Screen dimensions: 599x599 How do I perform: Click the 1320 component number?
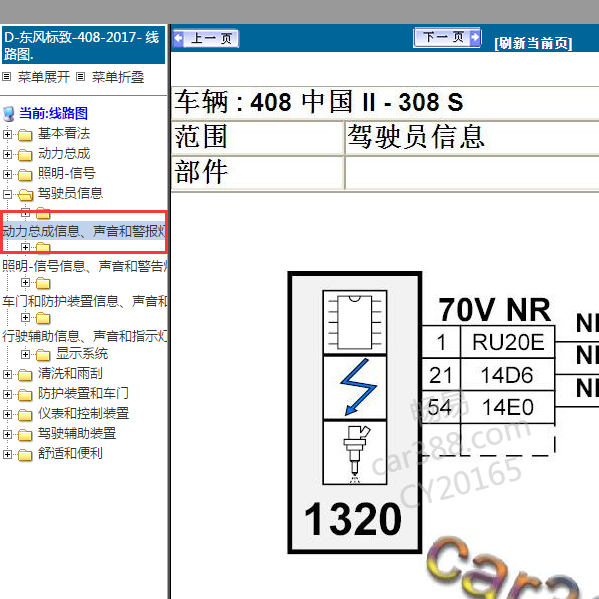(x=353, y=519)
